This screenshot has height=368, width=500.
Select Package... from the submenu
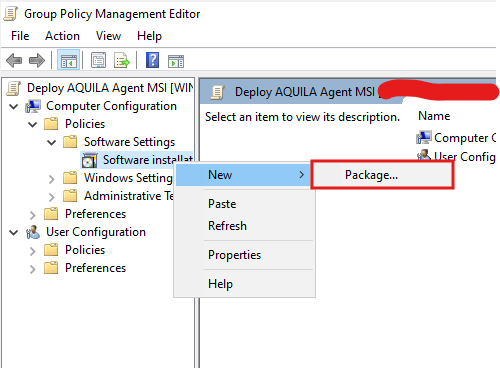coord(382,175)
